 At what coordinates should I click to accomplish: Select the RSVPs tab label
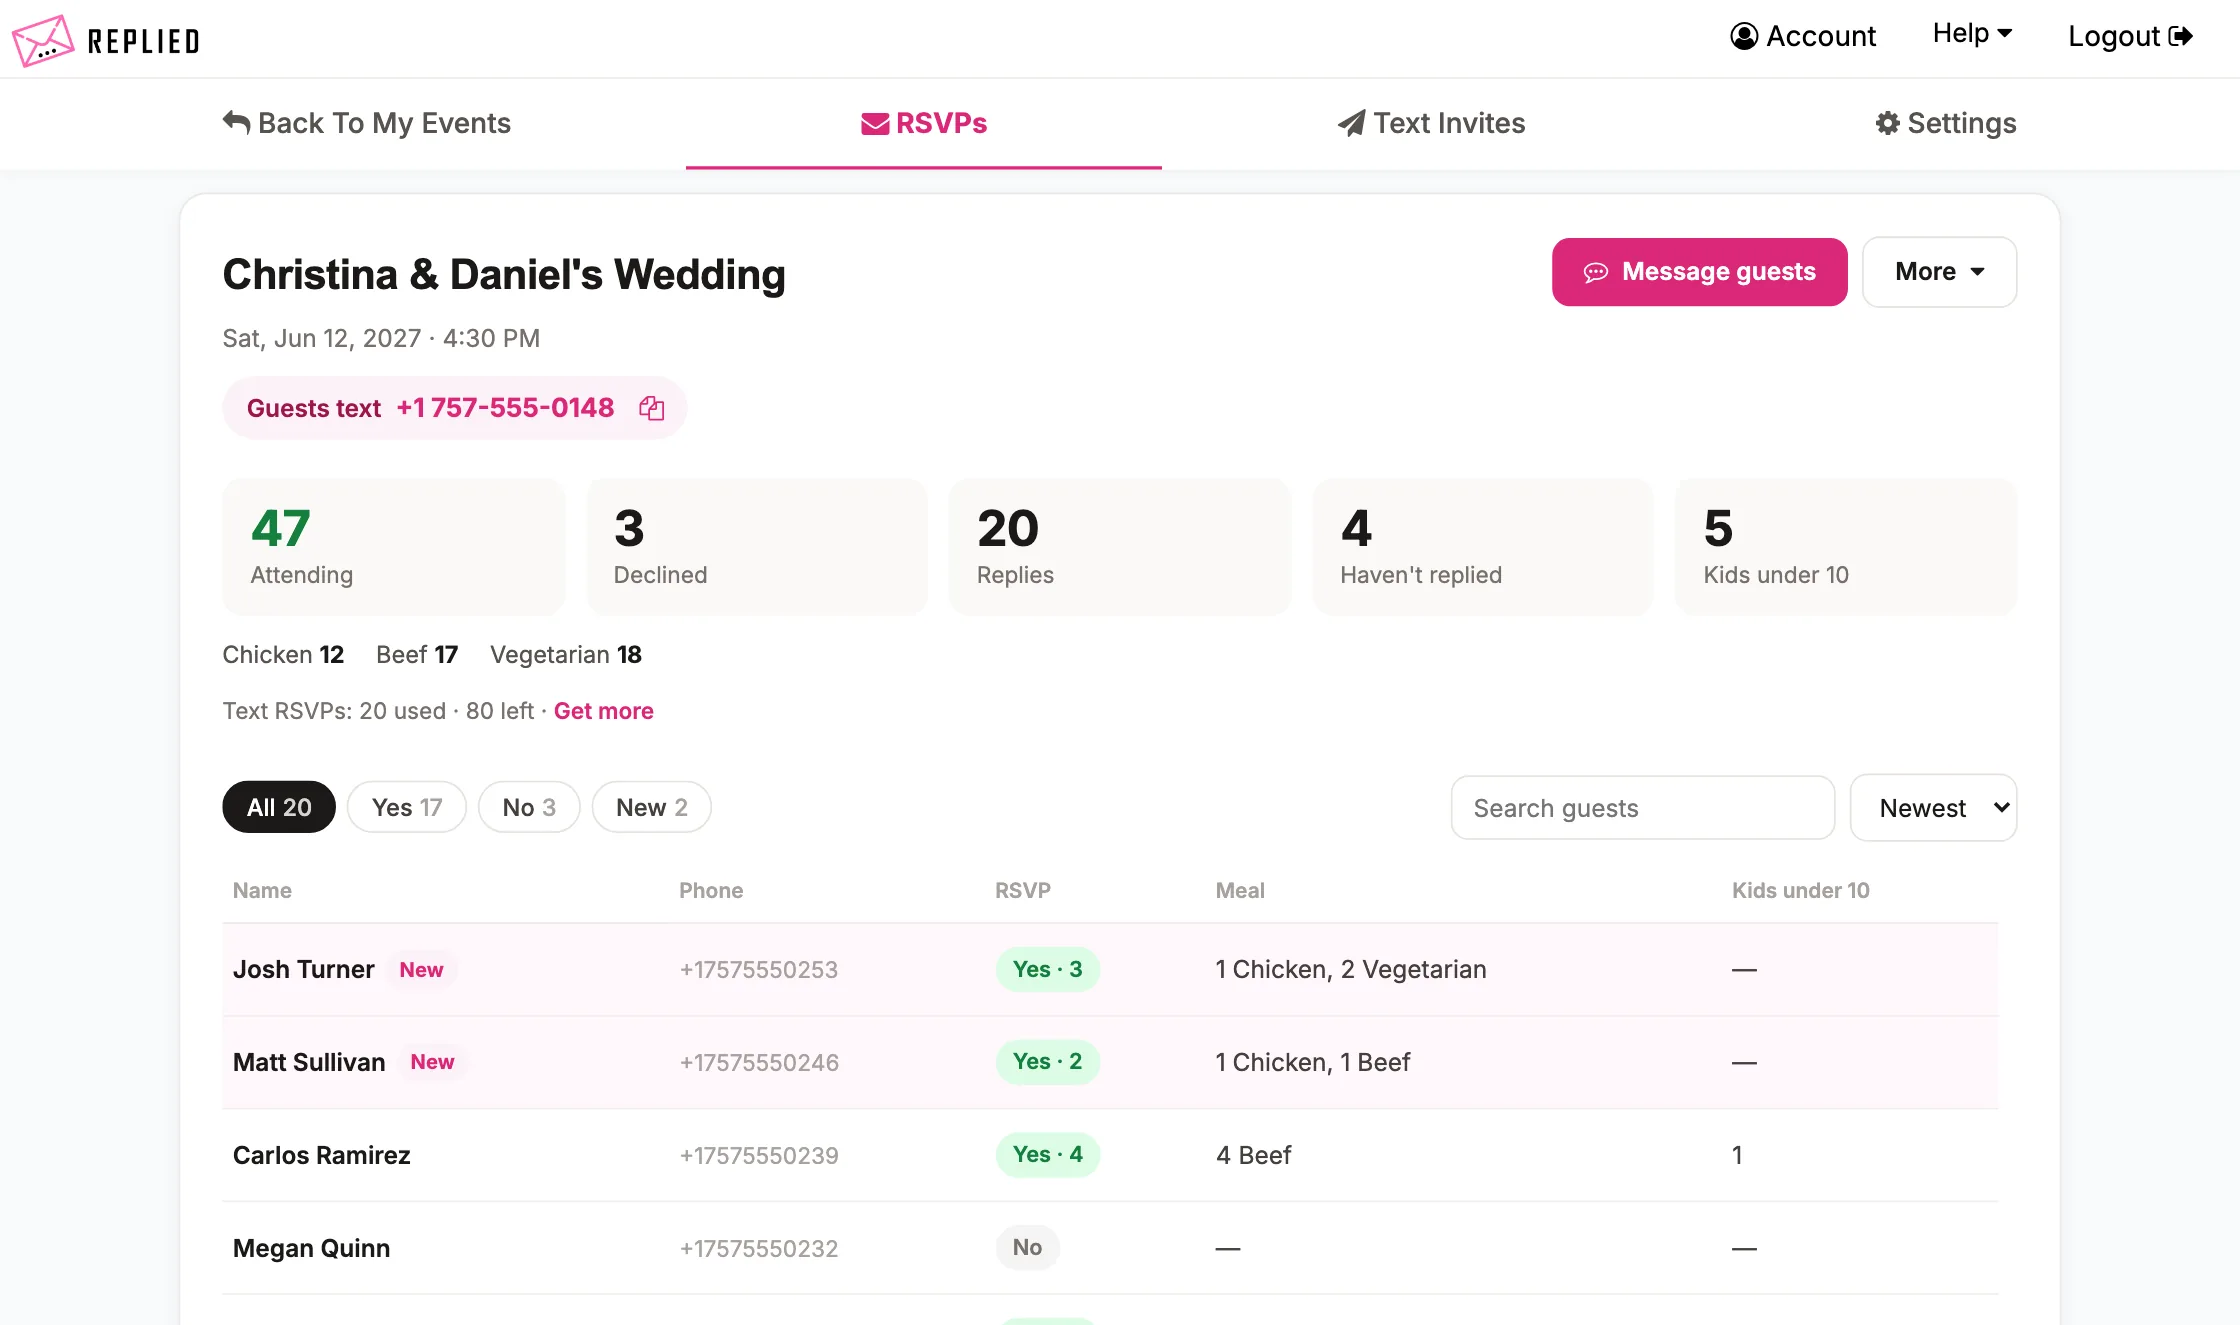pos(941,123)
